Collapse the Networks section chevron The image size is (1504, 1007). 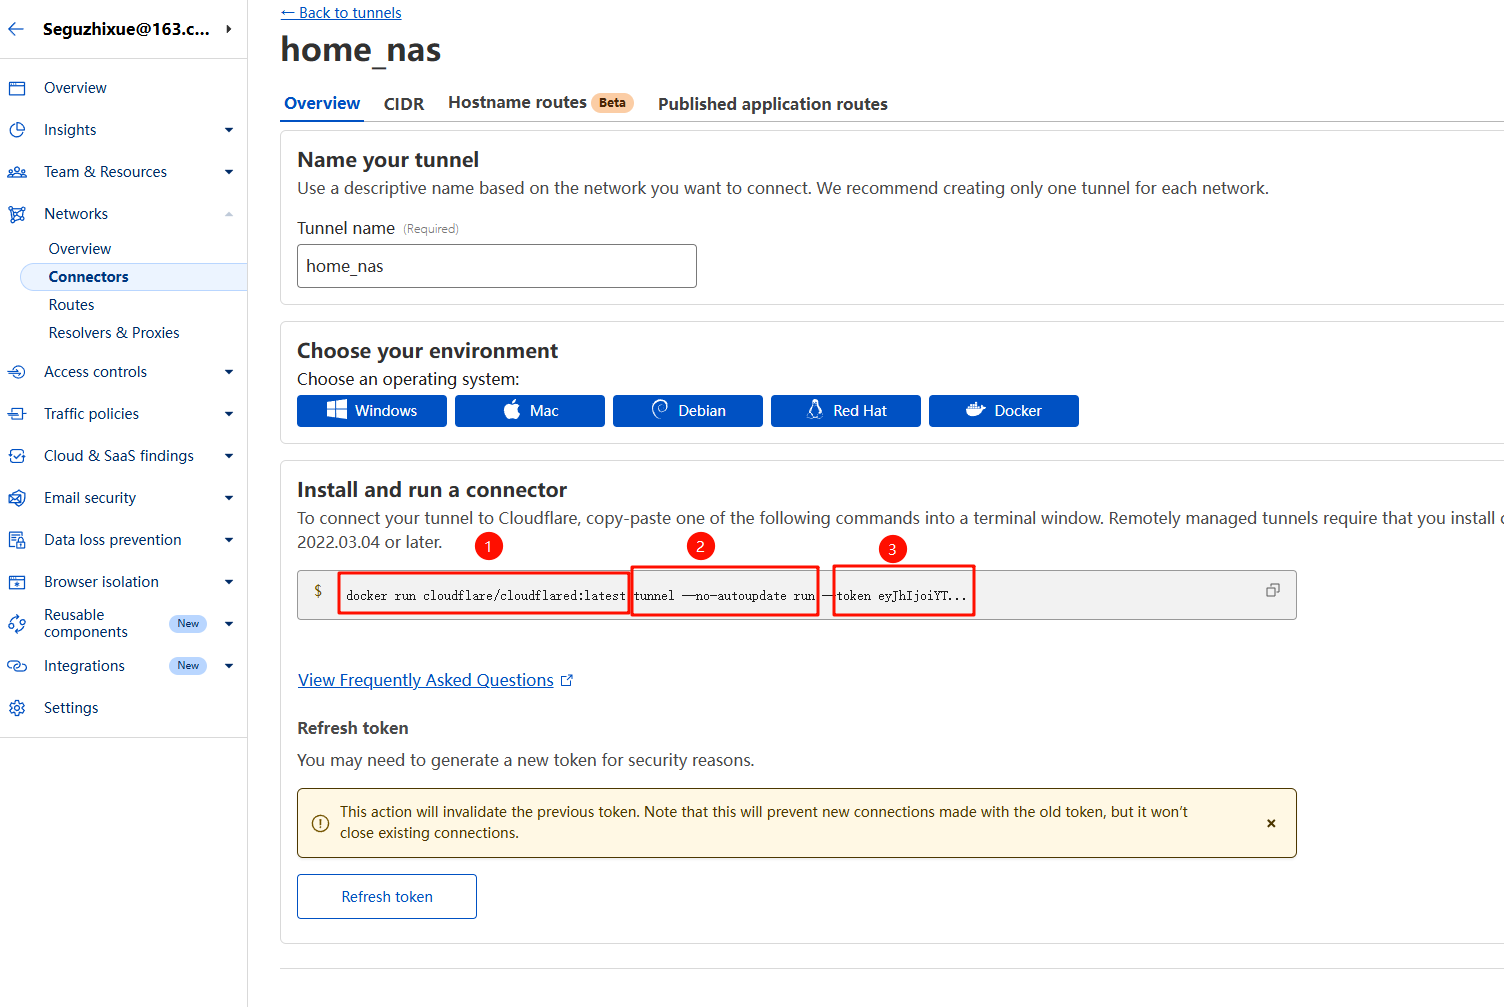click(x=229, y=214)
